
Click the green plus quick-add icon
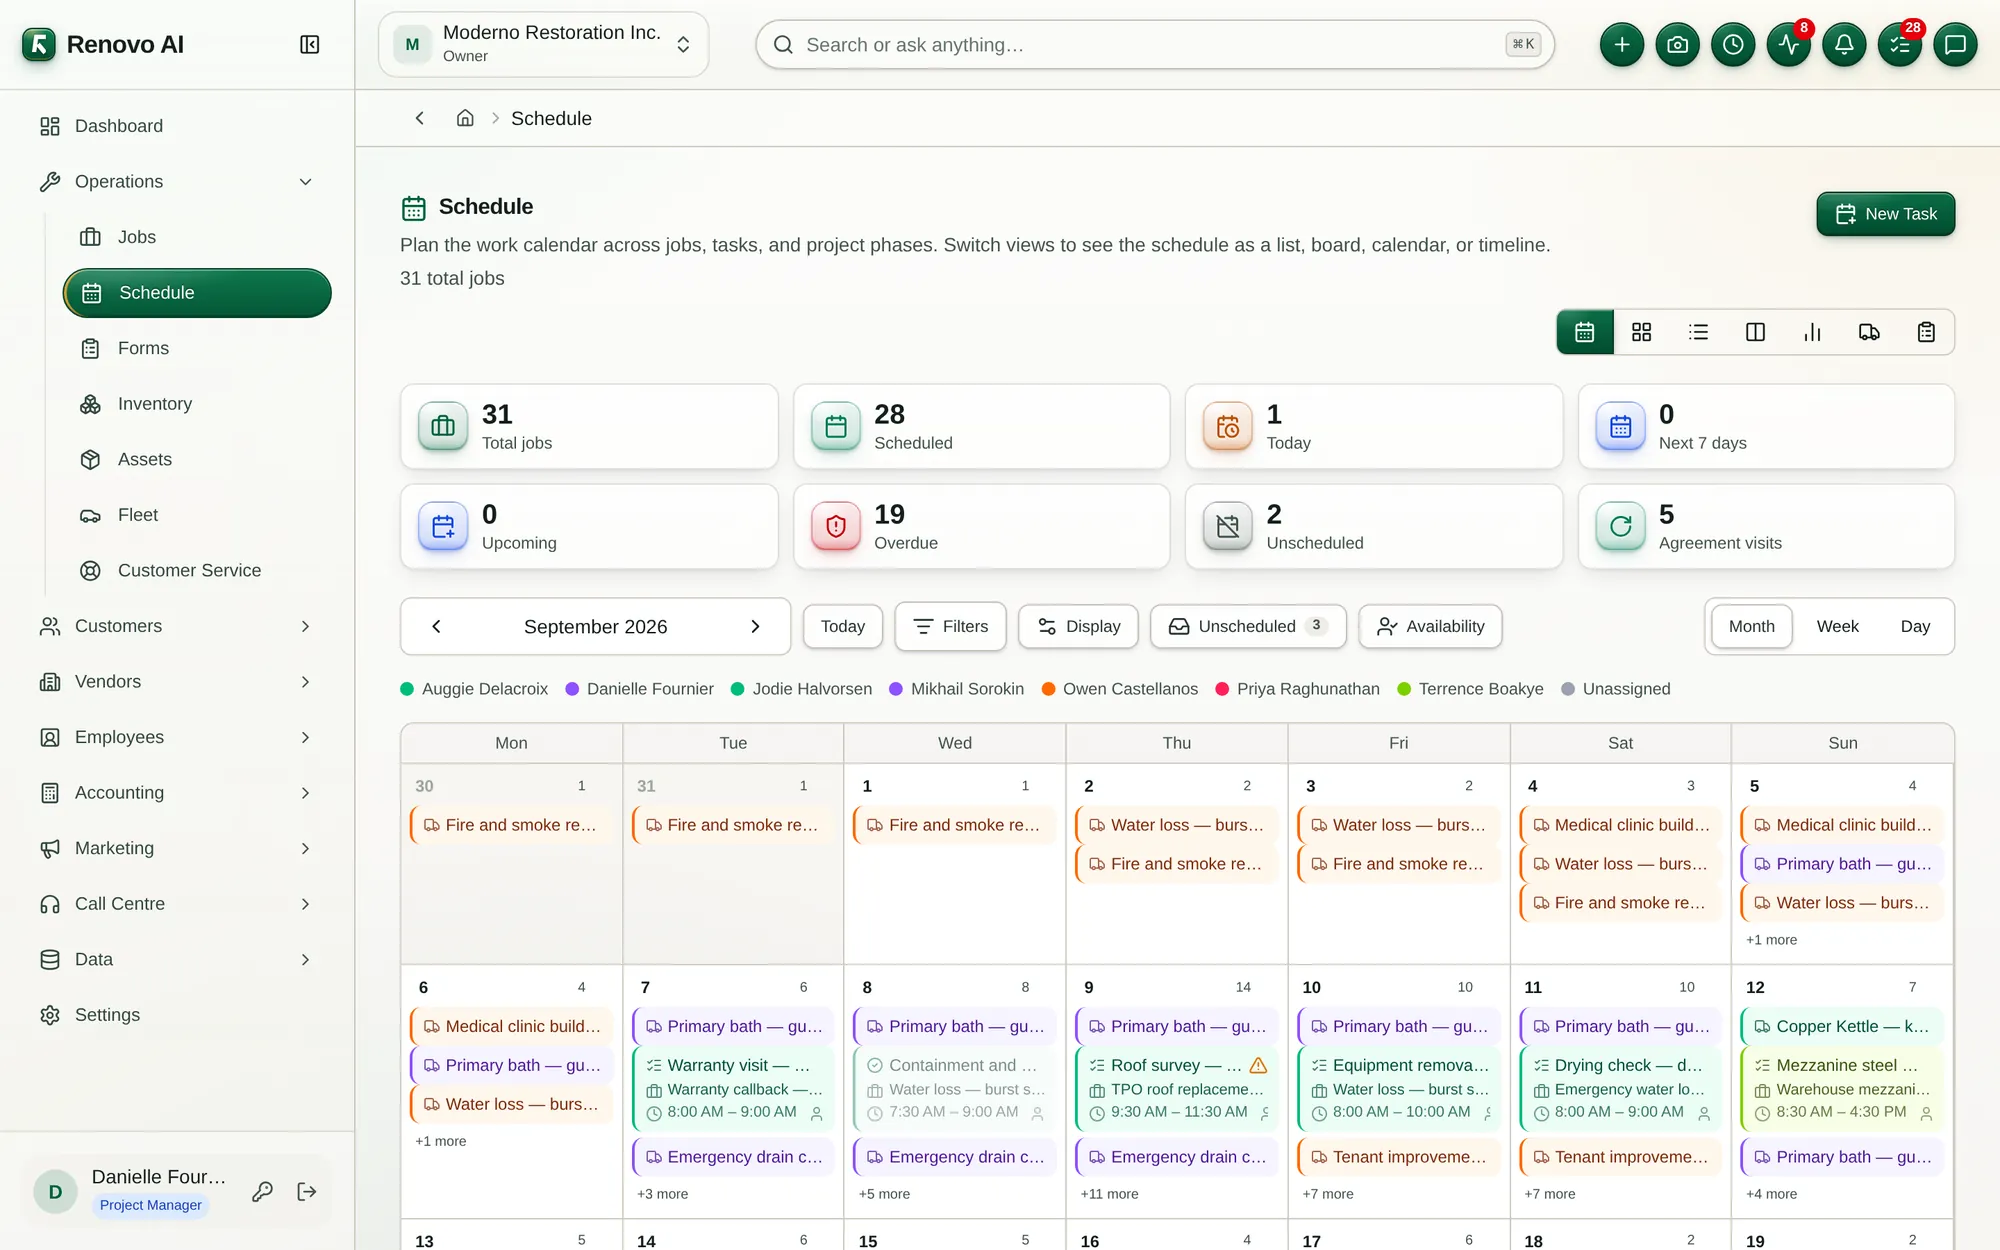(1621, 45)
